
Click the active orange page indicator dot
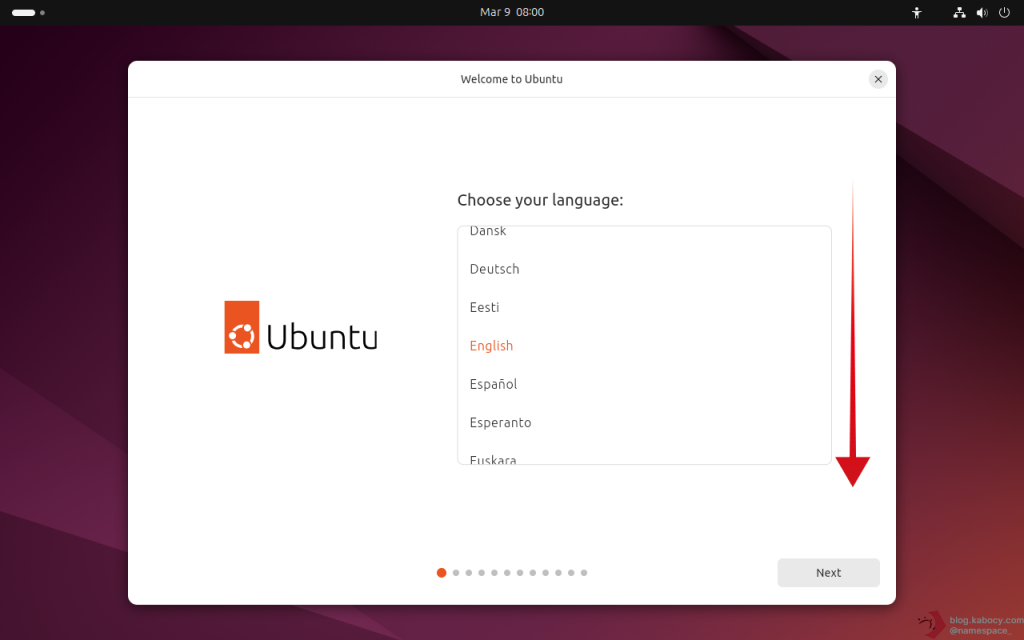point(442,573)
